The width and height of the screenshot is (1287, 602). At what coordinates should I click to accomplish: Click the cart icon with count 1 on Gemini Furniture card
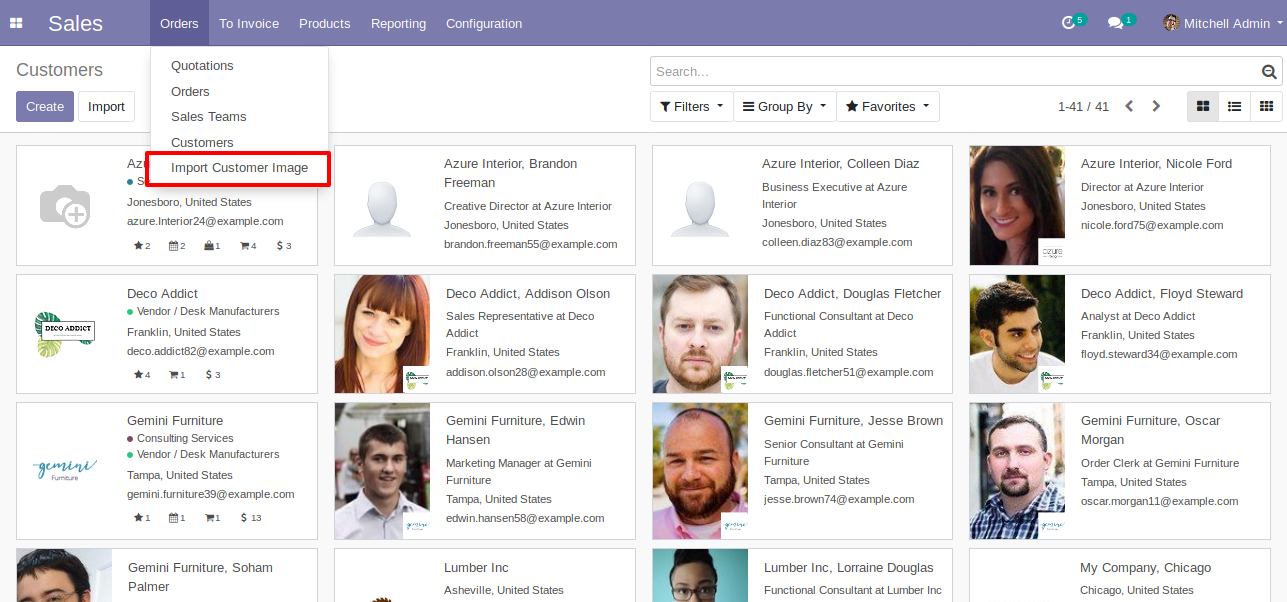(x=209, y=518)
